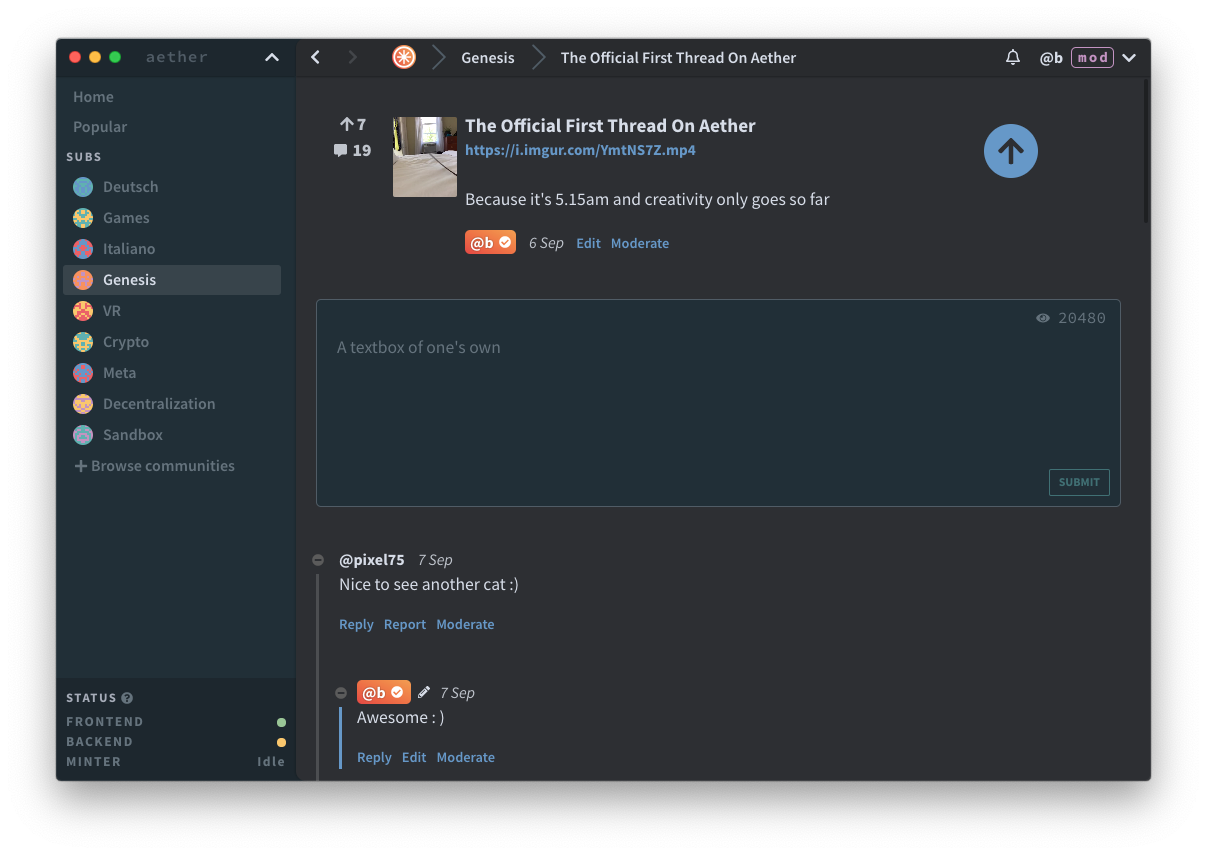Select the Sandbox sub in sidebar
This screenshot has width=1207, height=855.
132,435
